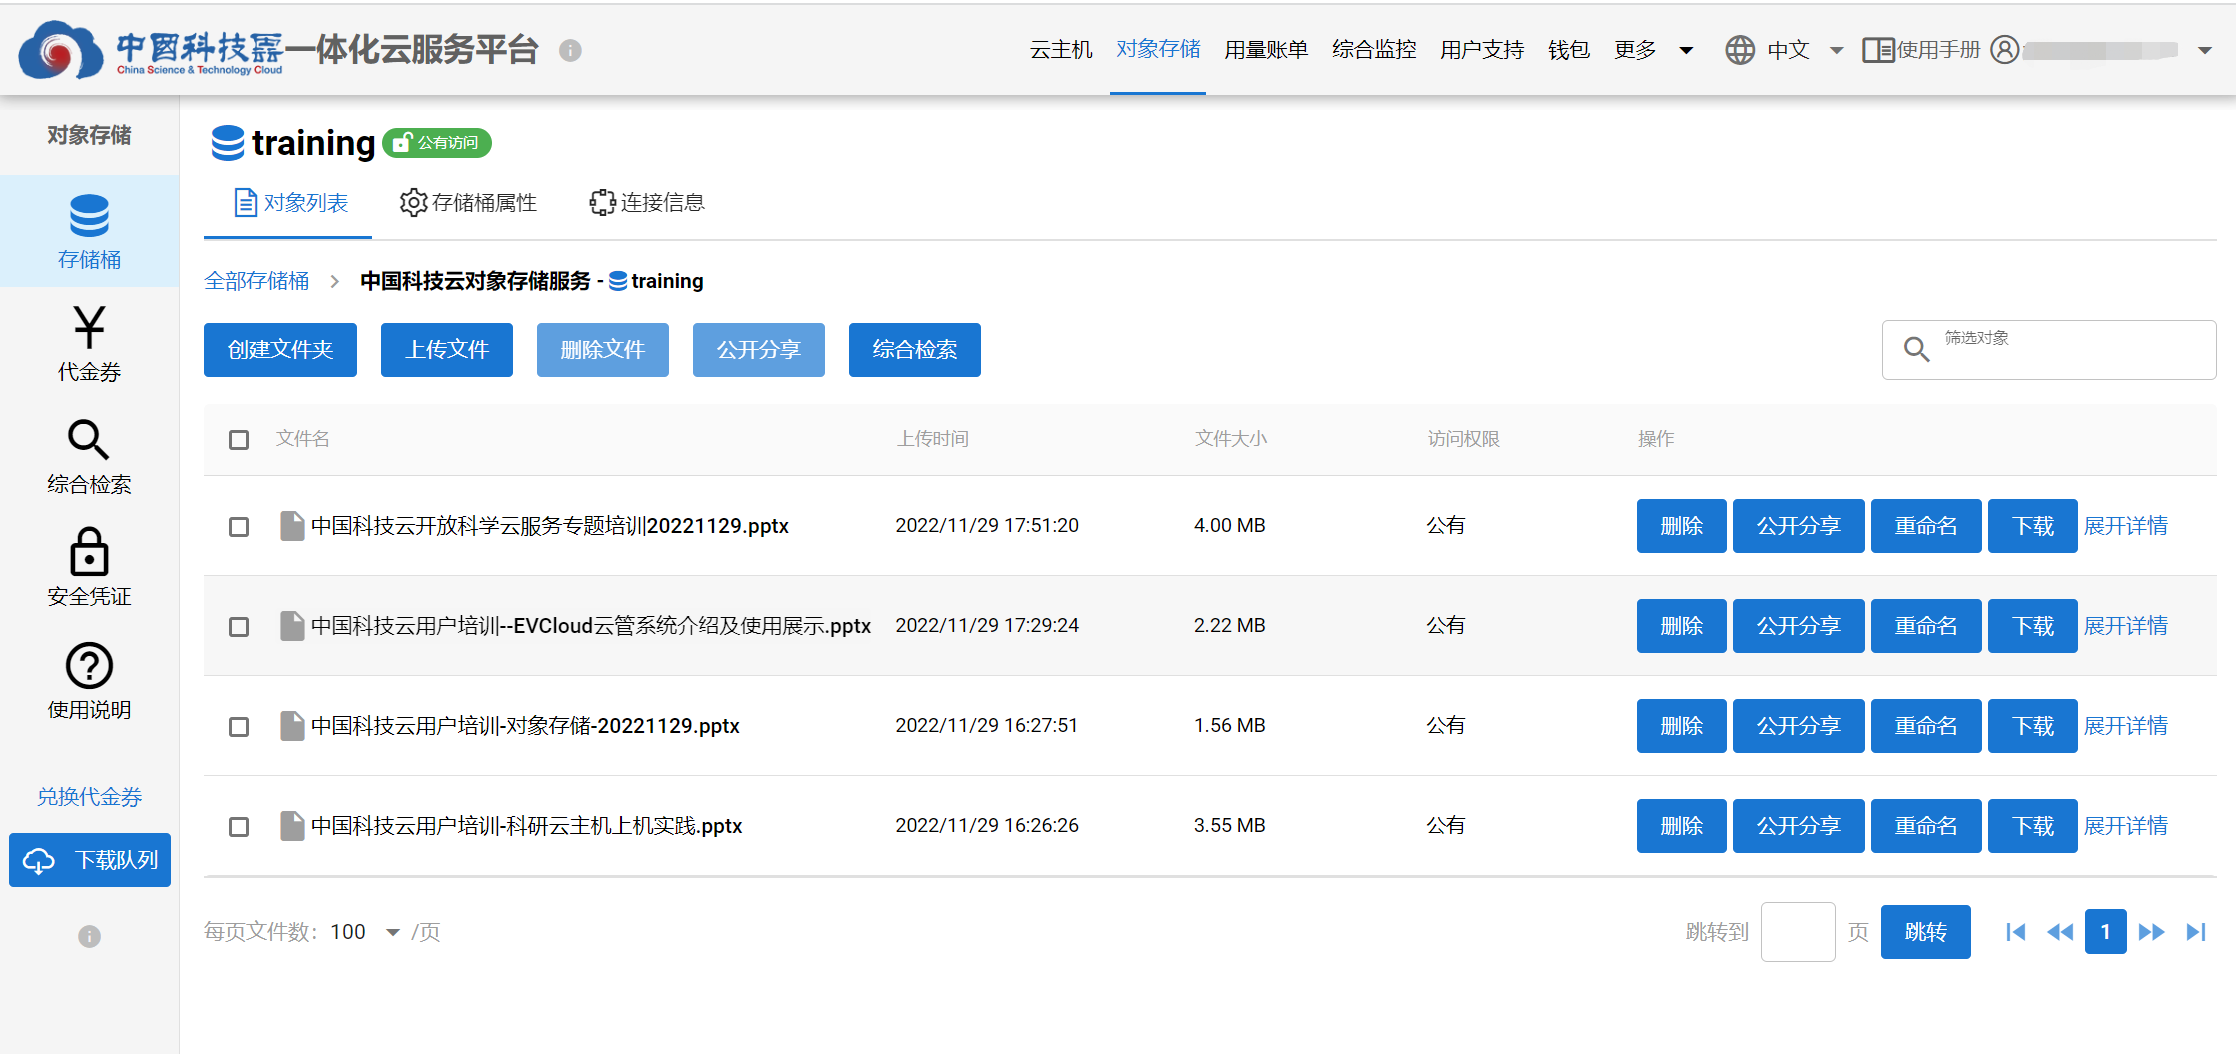Click the 兑换代金券 link

point(89,797)
